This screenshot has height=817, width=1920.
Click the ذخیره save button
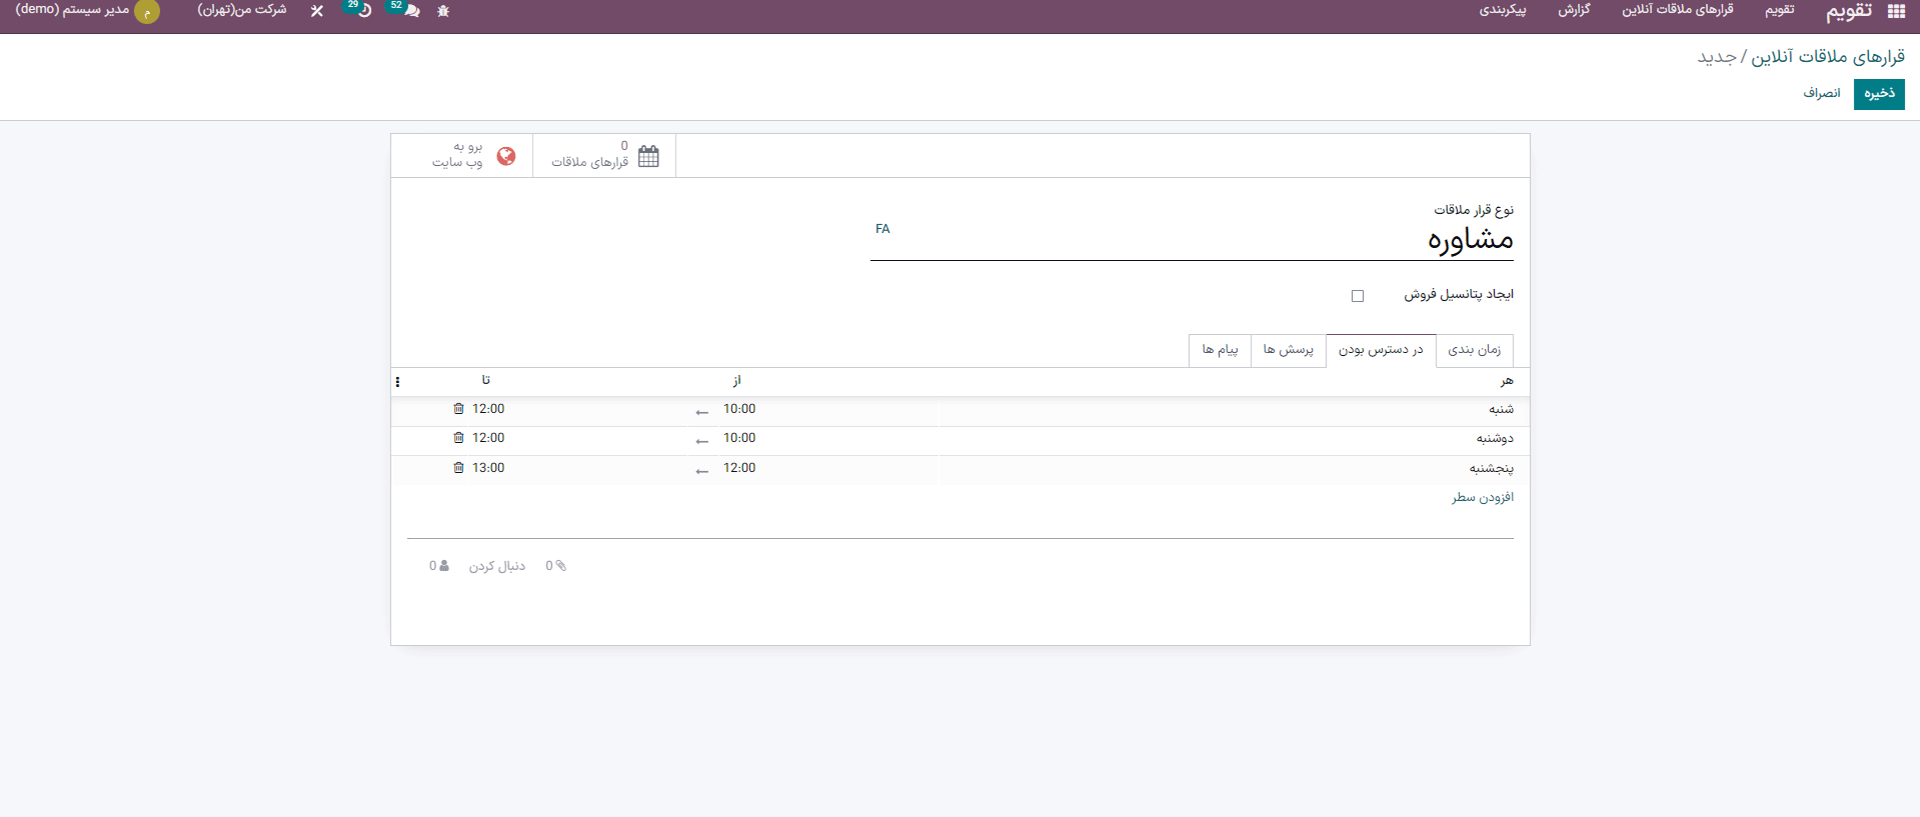[x=1879, y=94]
